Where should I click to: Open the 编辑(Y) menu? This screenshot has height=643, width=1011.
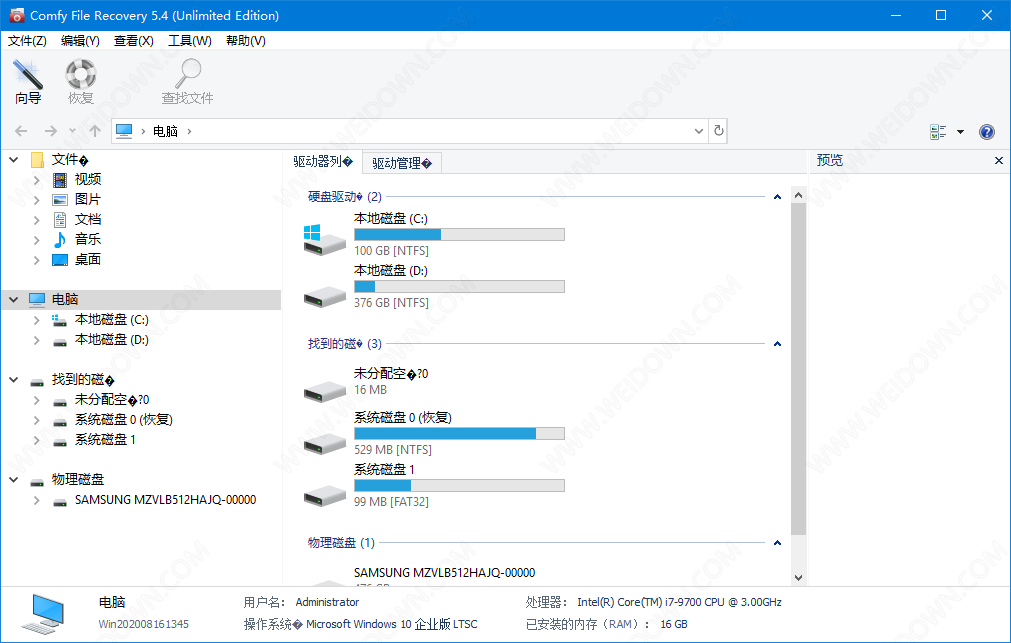[80, 41]
